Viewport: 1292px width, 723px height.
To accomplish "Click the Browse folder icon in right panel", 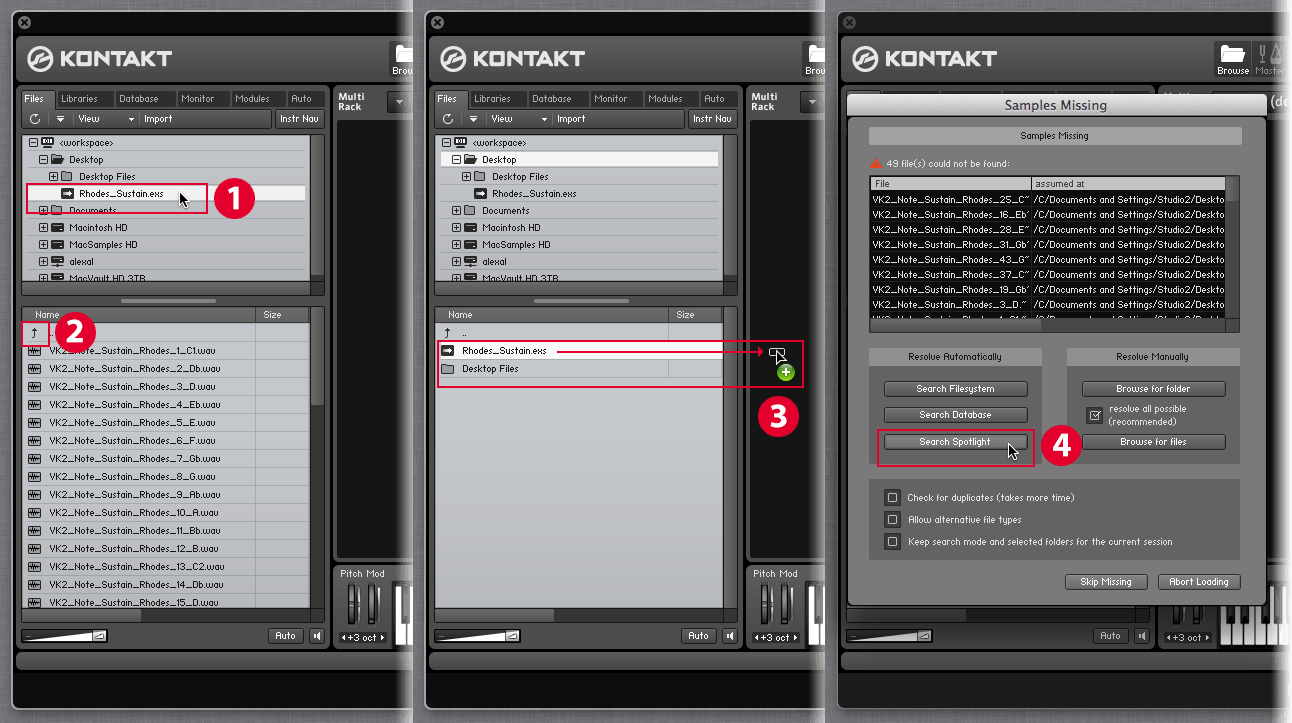I will (x=1233, y=53).
